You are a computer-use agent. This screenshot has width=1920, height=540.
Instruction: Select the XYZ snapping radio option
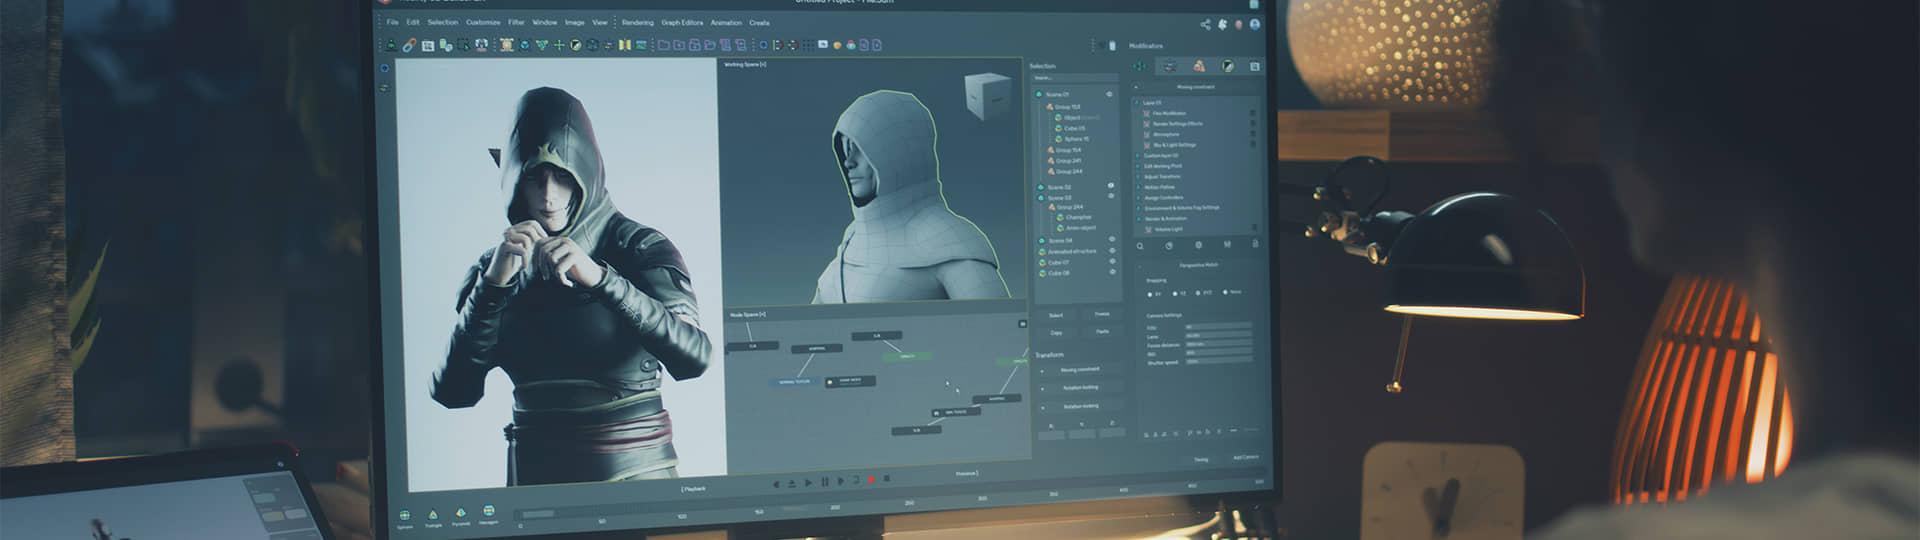click(x=1198, y=292)
